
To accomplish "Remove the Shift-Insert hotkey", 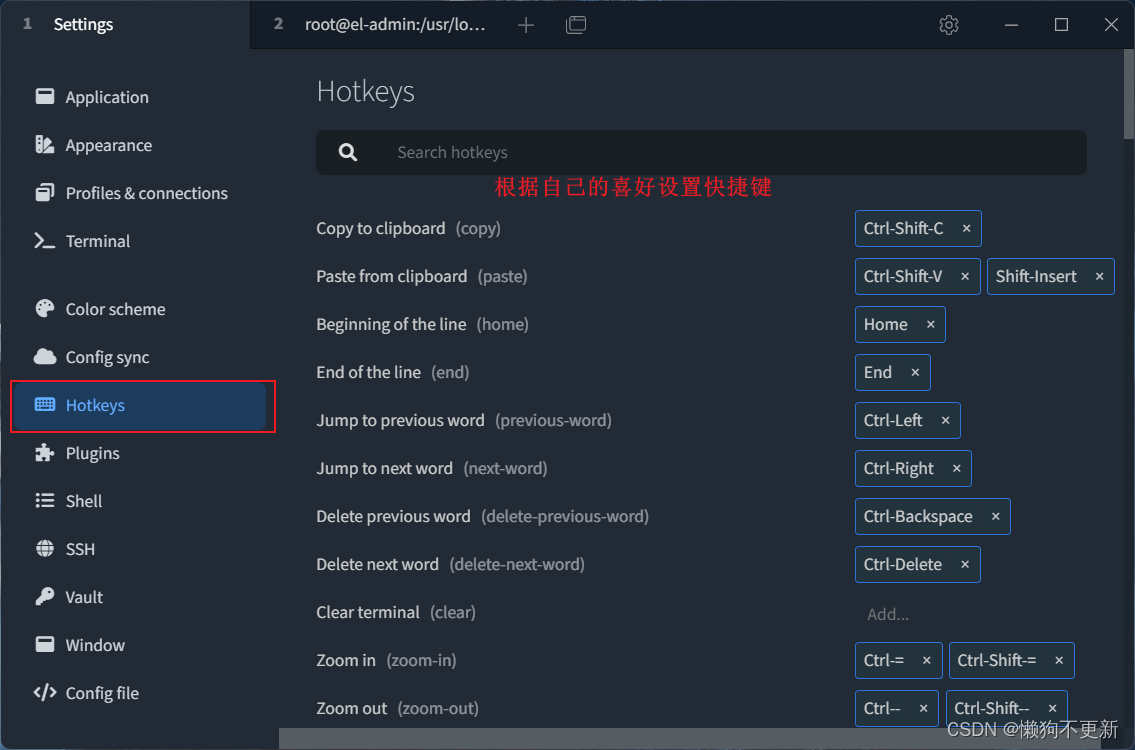I will (x=1100, y=277).
